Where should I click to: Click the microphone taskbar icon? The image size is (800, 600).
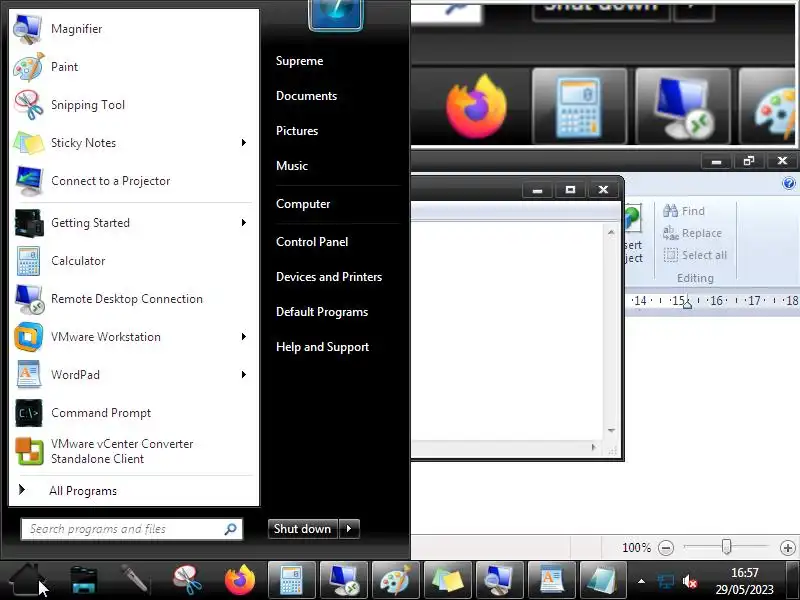135,580
